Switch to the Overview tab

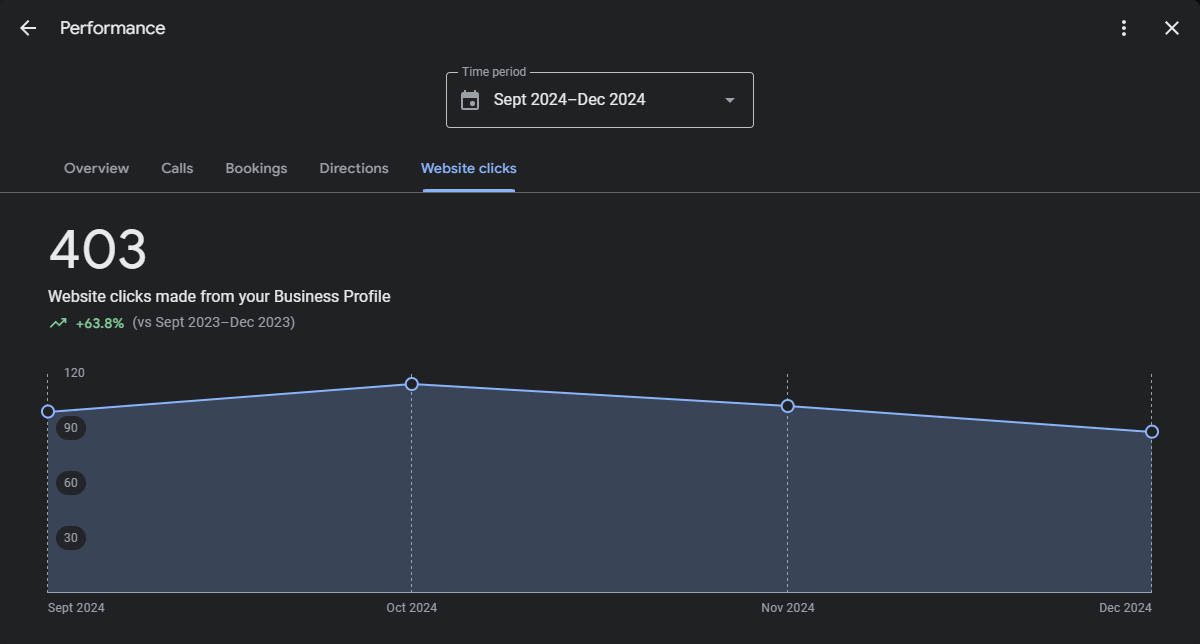(x=96, y=168)
